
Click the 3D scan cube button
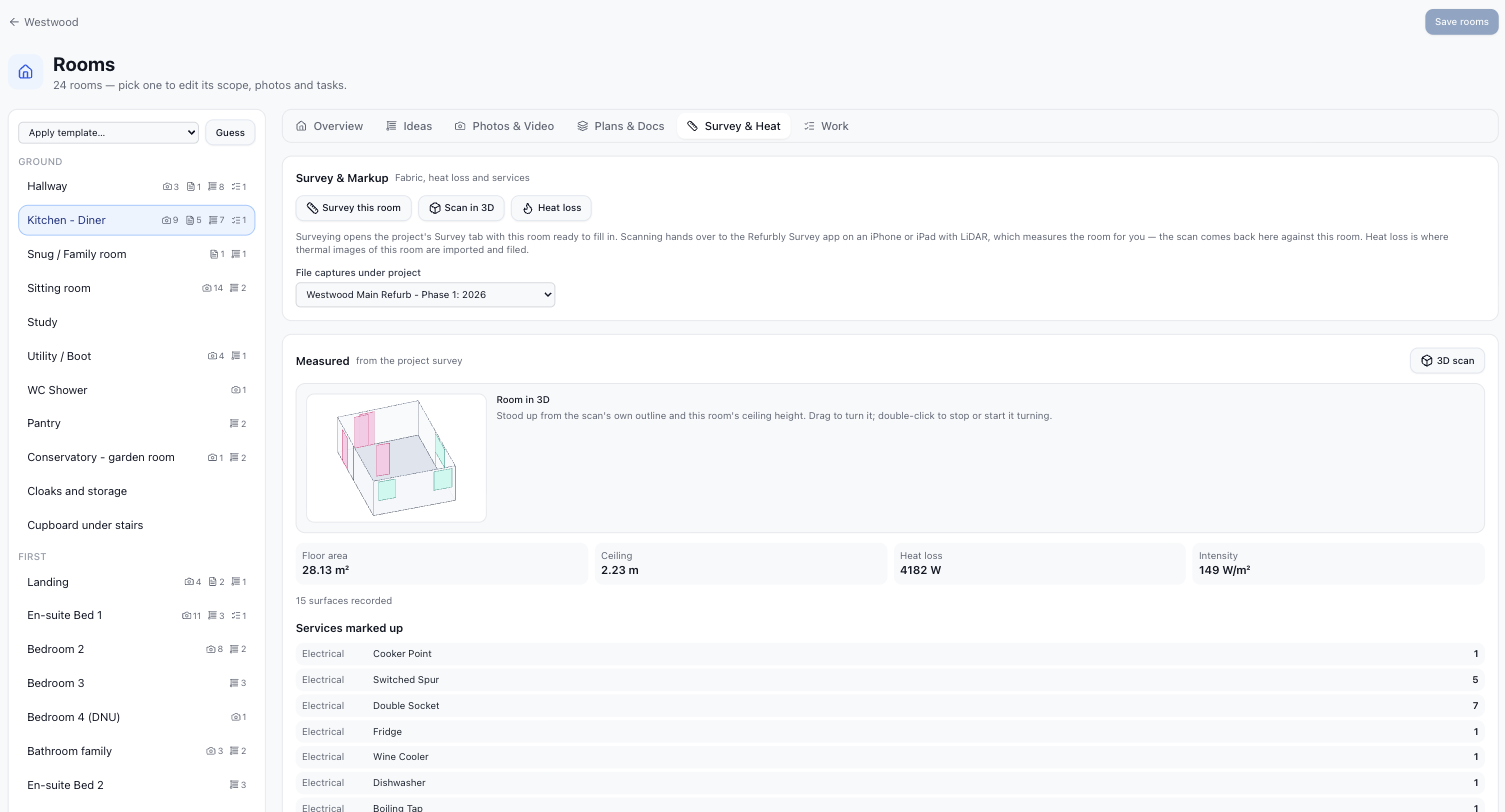coord(1447,361)
